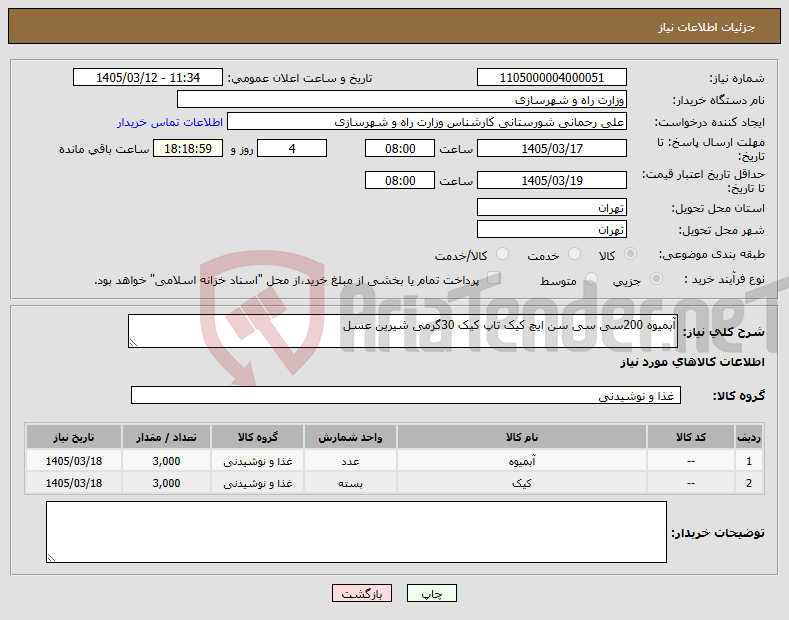Click the response deadline date 1405/03/17

pyautogui.click(x=551, y=148)
